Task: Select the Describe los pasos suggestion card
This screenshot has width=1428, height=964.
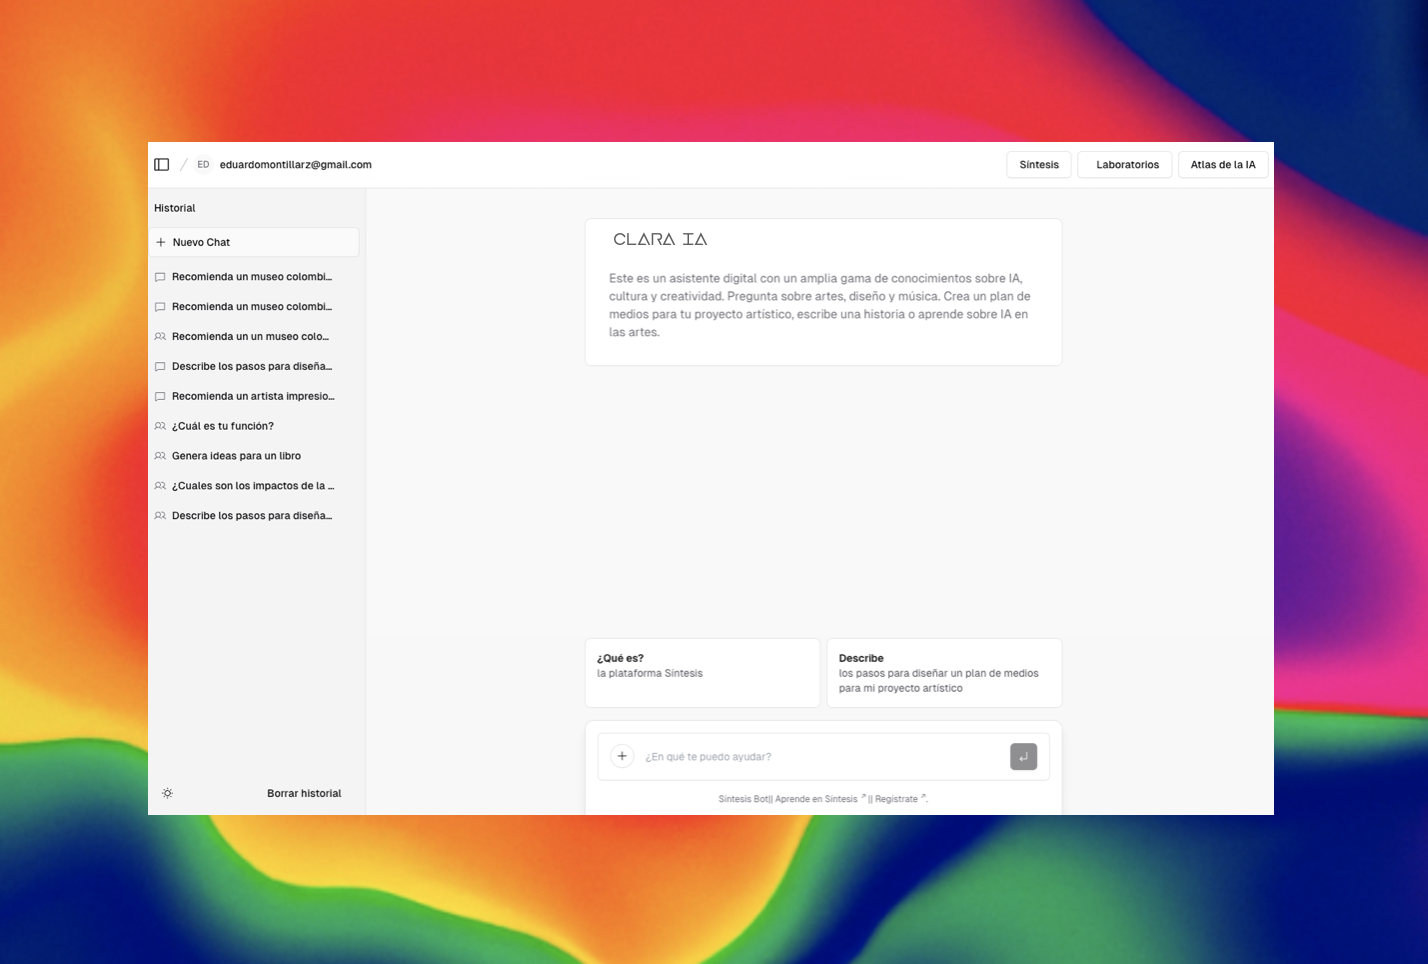Action: tap(944, 673)
